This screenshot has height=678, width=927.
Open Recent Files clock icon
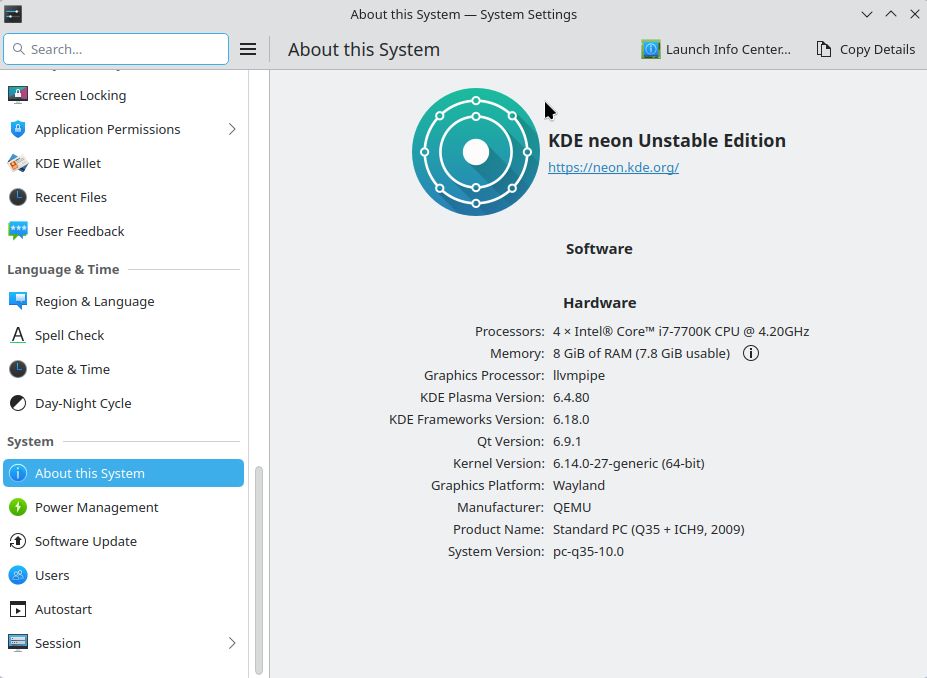(x=18, y=197)
